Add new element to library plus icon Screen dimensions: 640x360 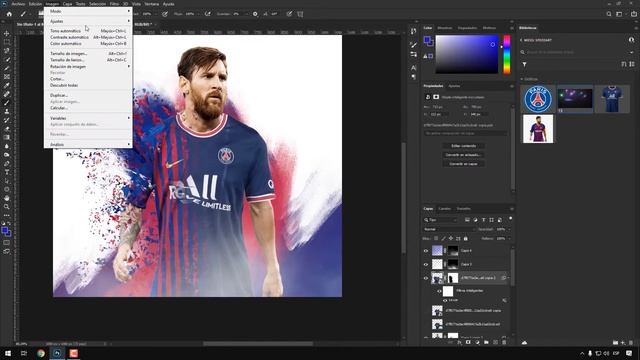point(623,342)
